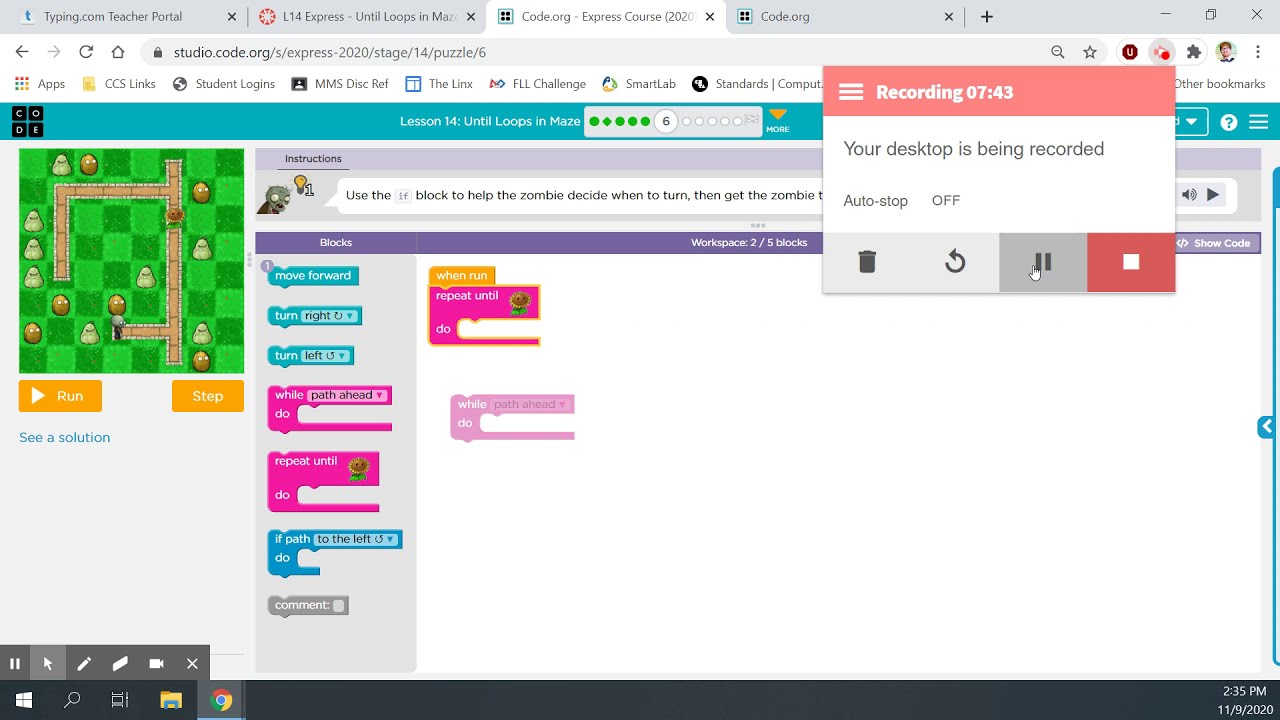Go to the browser home page
1280x720 pixels.
coord(118,52)
